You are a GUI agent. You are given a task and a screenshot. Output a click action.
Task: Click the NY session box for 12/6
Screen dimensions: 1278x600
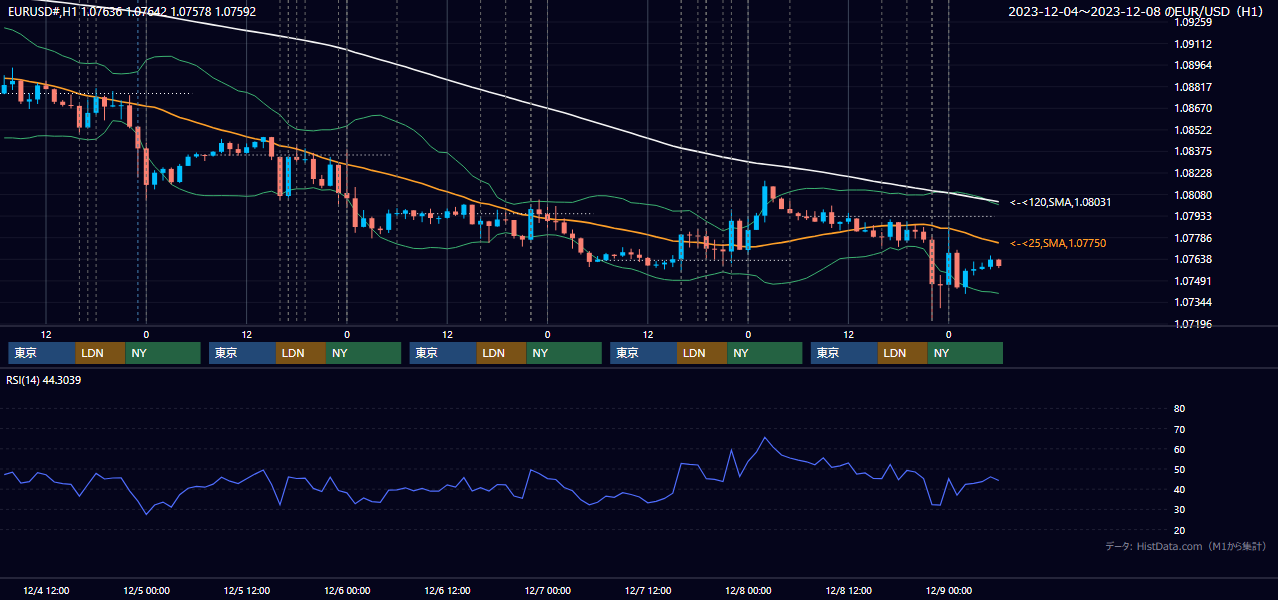pyautogui.click(x=564, y=353)
